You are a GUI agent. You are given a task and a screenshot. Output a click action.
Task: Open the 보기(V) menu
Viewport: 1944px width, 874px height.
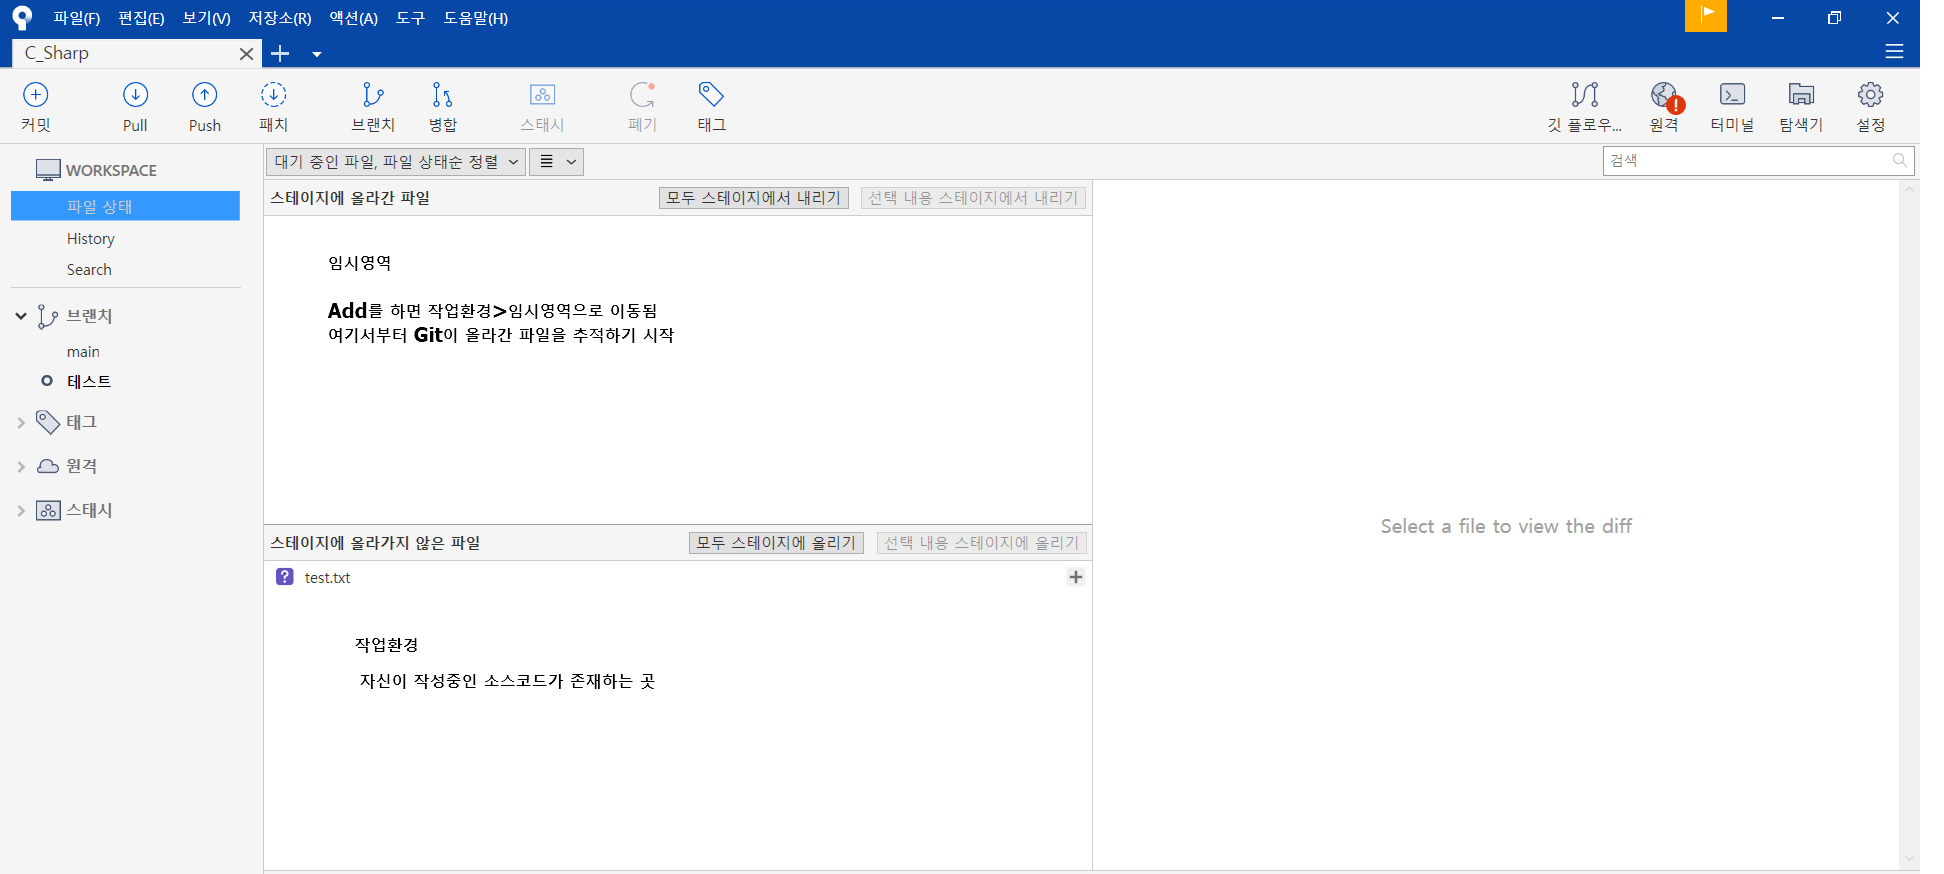click(206, 18)
